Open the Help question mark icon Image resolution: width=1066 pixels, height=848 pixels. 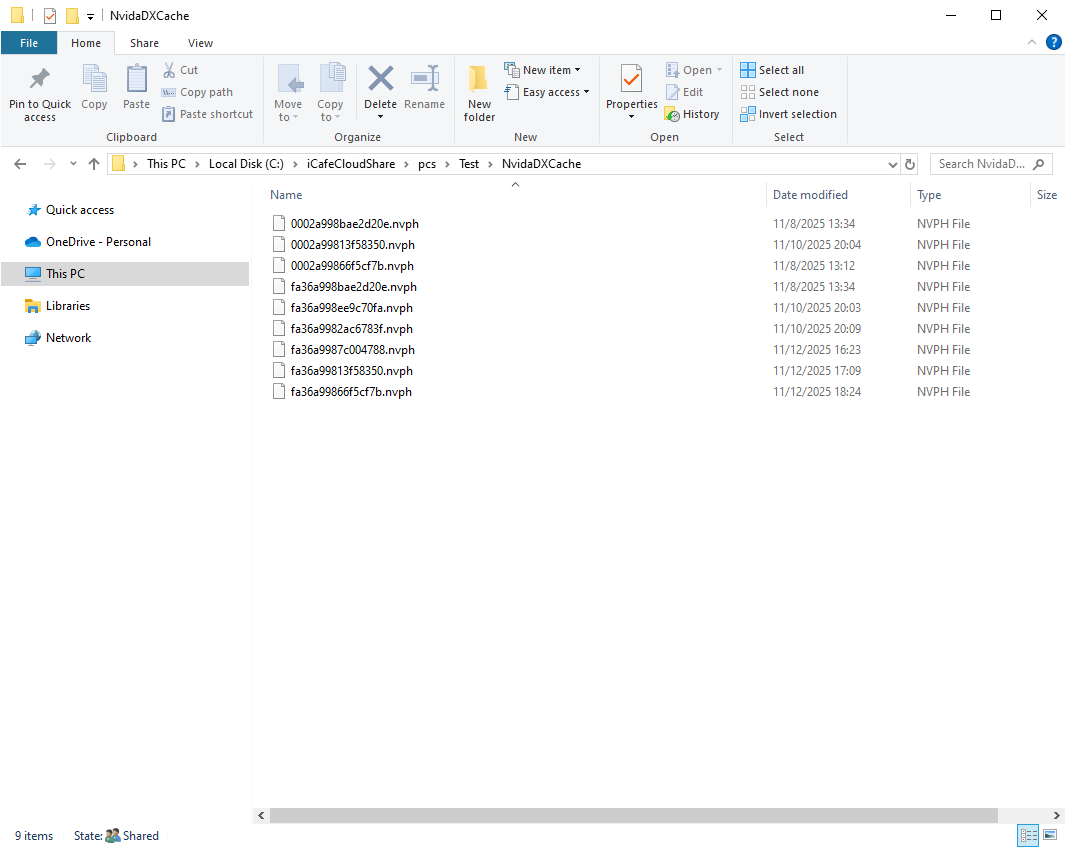point(1053,42)
